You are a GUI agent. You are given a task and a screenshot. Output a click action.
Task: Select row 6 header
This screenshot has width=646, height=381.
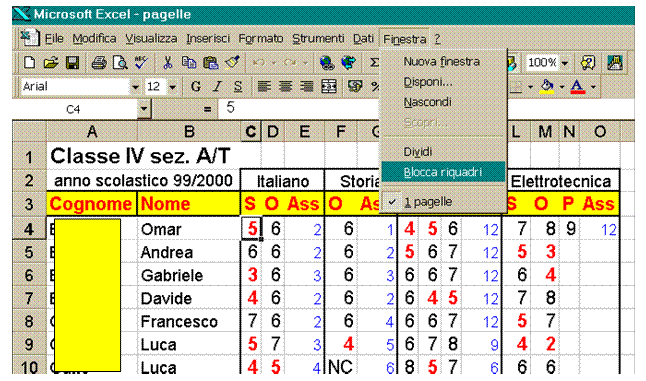29,275
